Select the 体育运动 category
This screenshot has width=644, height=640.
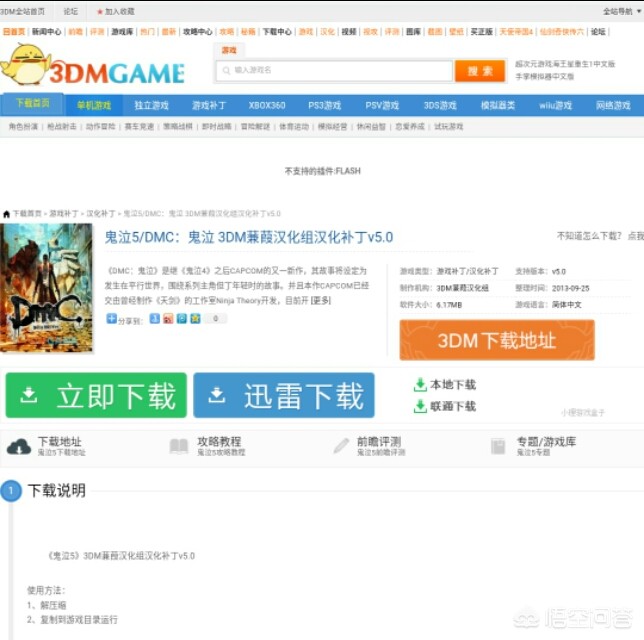294,127
